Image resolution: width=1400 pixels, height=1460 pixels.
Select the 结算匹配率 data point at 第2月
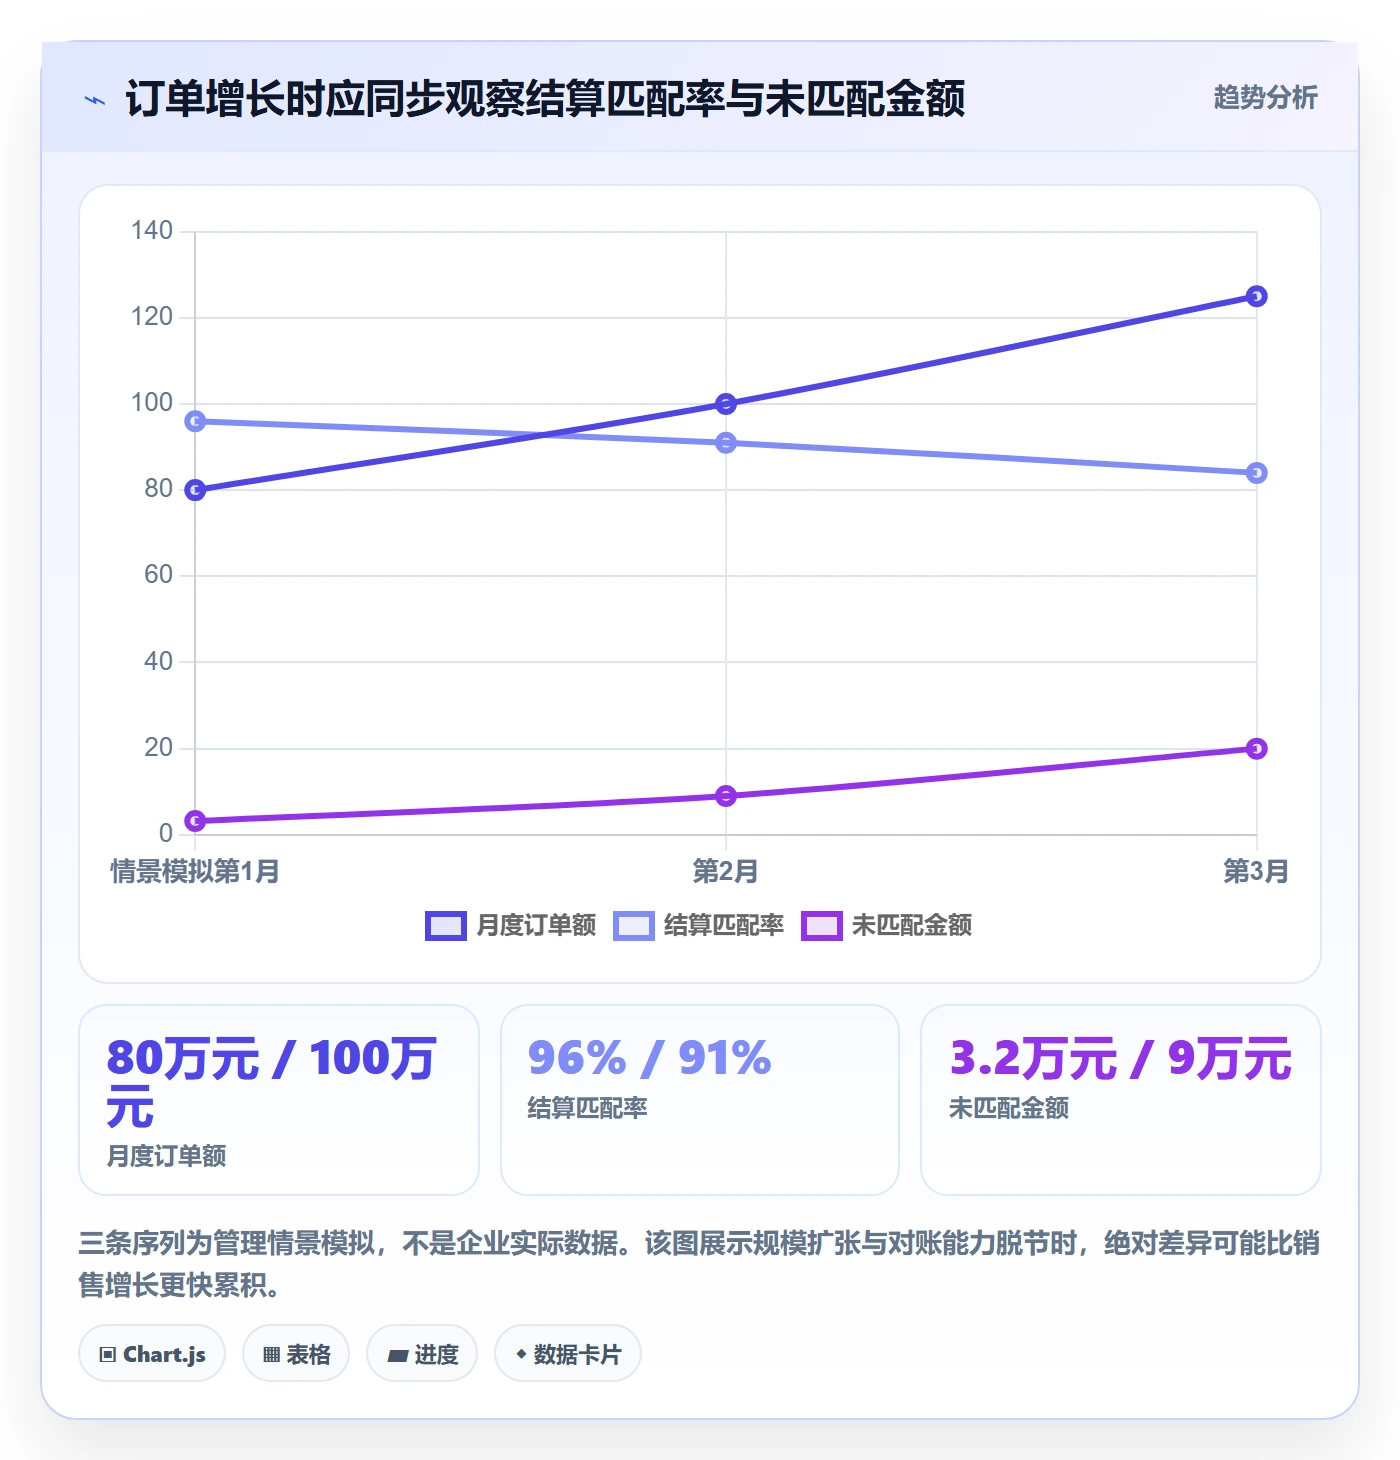[x=726, y=443]
